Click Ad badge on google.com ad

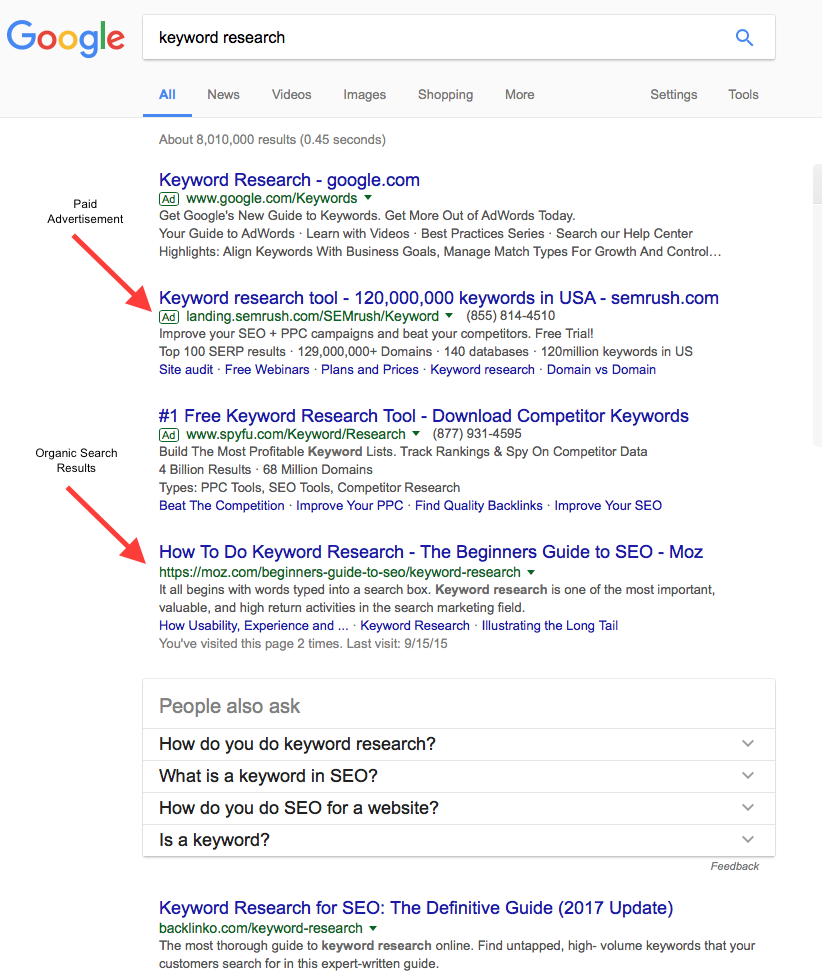click(169, 199)
